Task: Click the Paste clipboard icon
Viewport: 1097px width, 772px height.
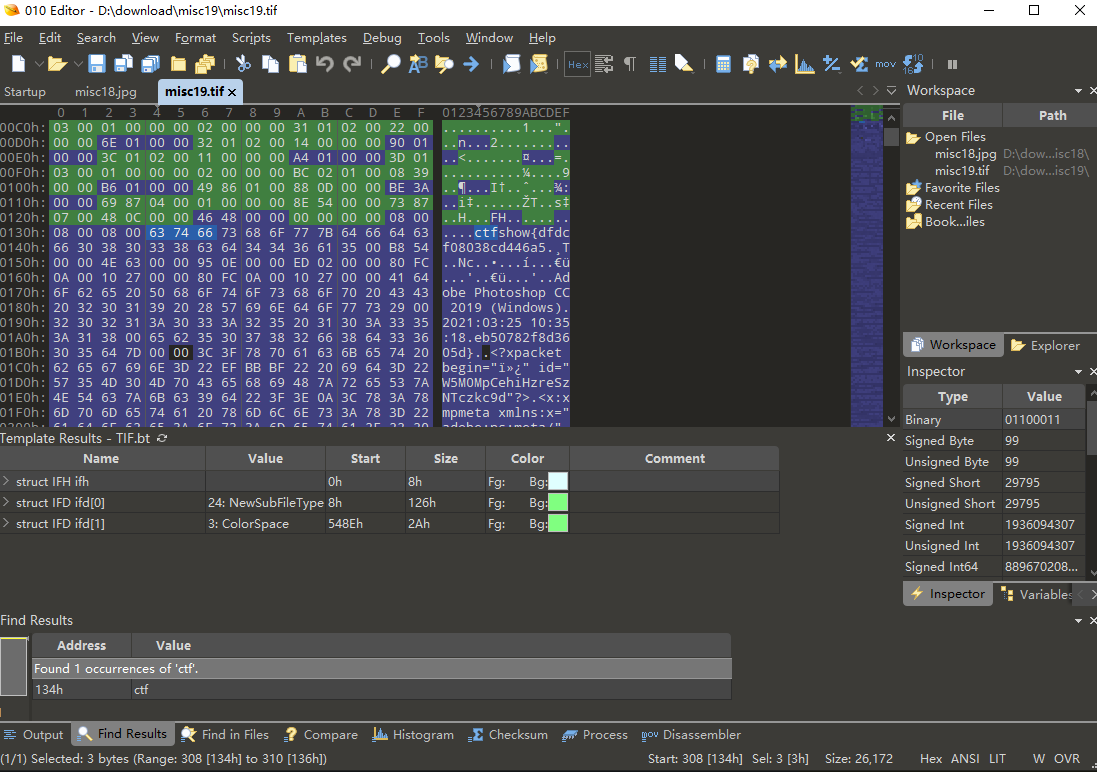Action: point(298,64)
